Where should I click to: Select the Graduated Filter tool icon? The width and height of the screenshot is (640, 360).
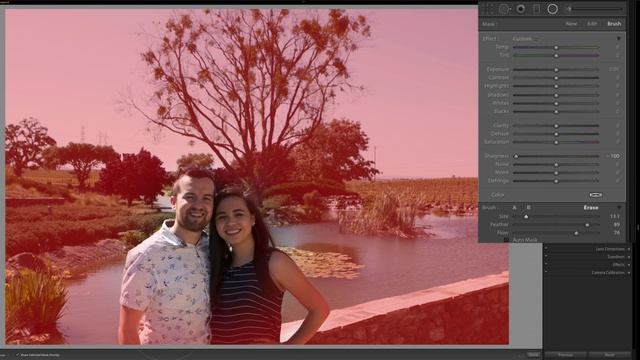537,9
